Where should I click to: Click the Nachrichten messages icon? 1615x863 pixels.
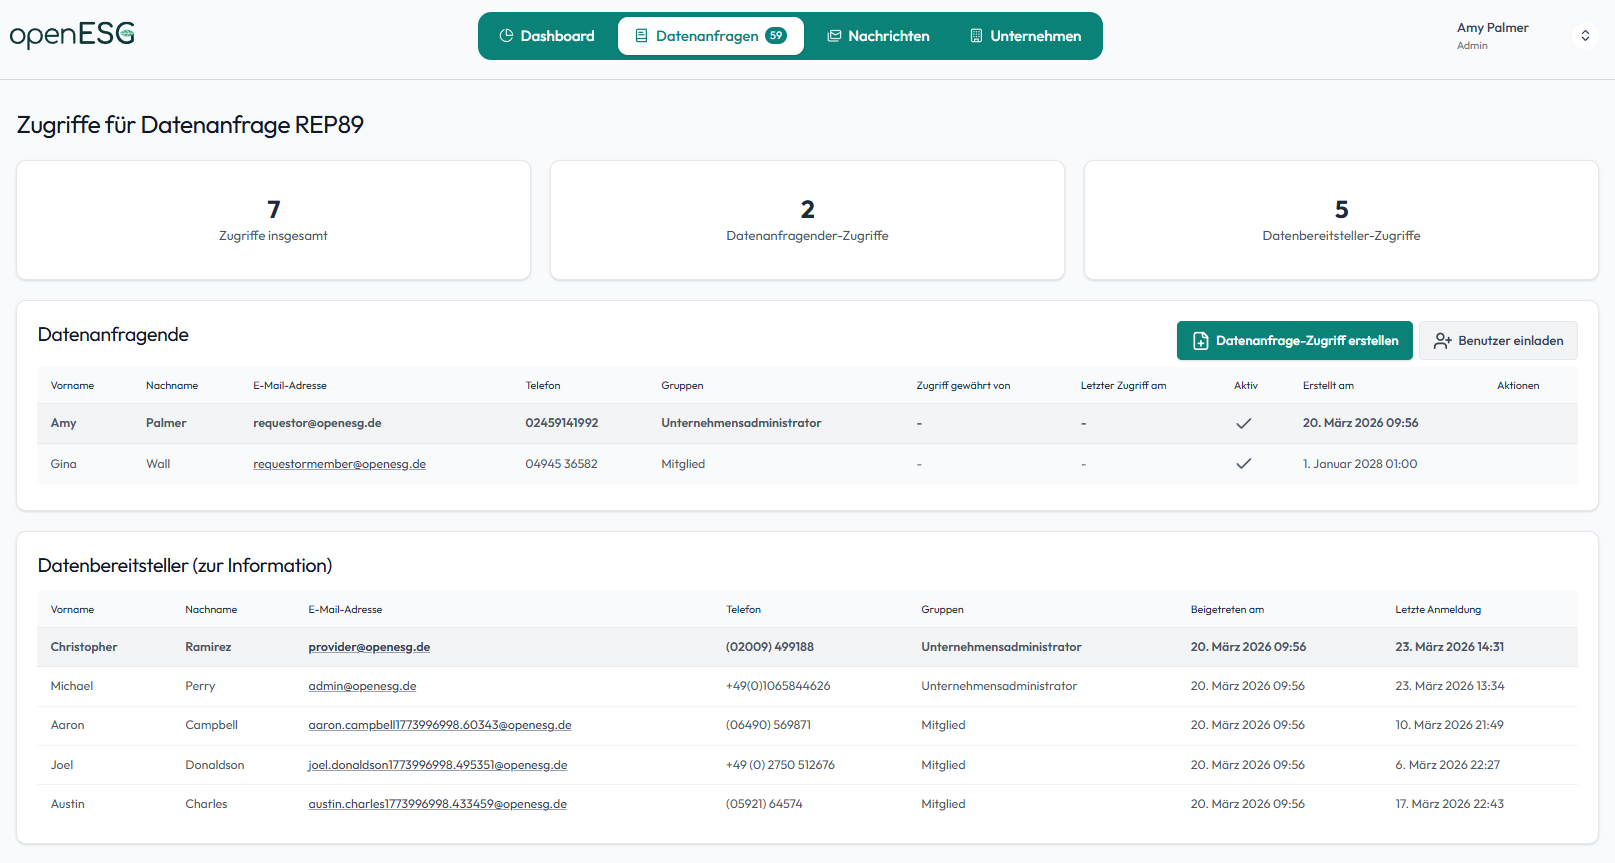[834, 36]
